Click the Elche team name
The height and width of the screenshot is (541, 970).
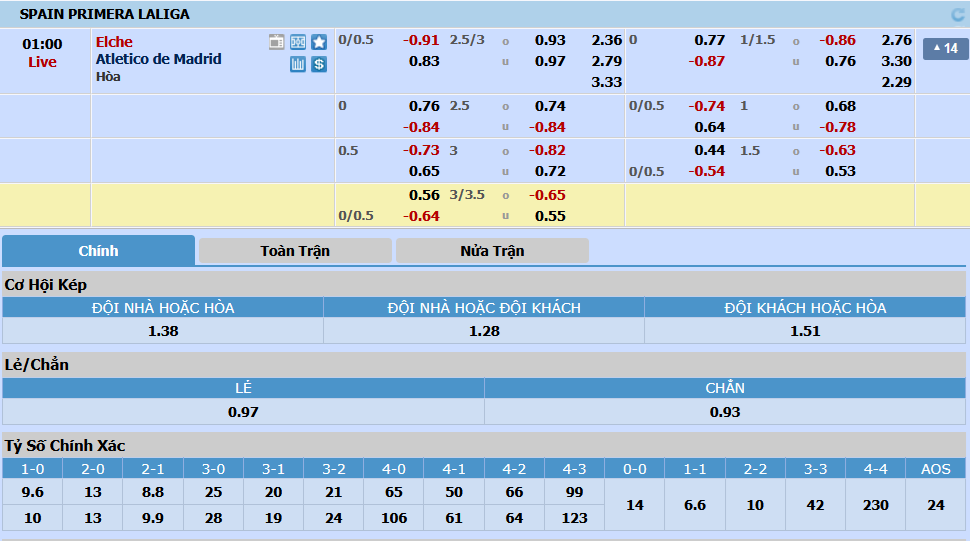point(114,42)
